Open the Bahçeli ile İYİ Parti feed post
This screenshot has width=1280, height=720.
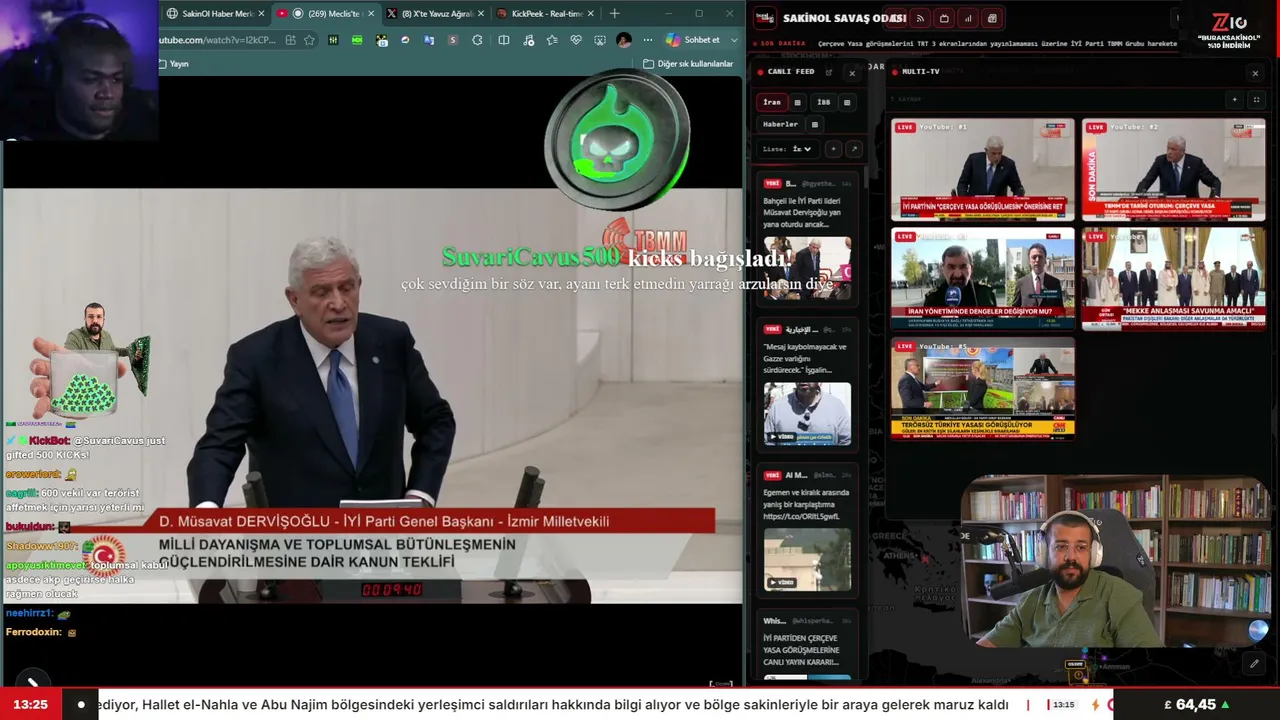(x=807, y=238)
